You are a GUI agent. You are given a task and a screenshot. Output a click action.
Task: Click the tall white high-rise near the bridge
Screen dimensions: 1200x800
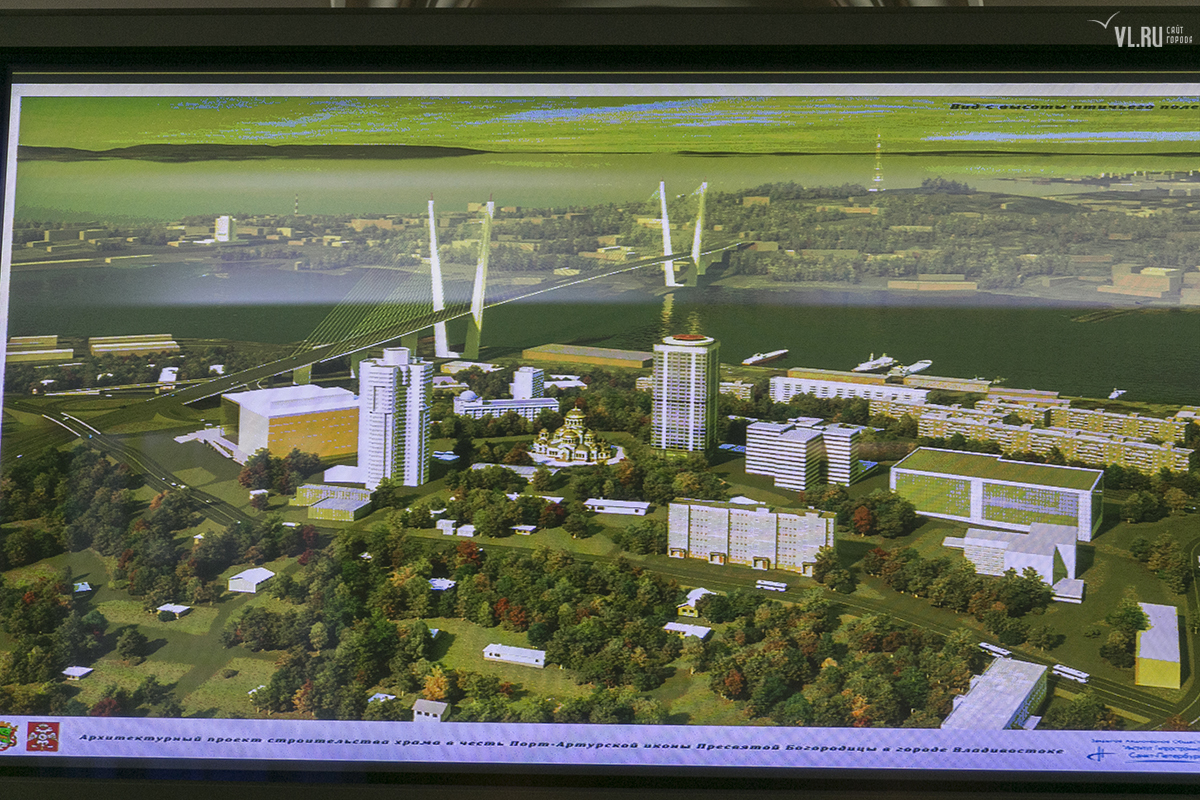click(x=395, y=417)
